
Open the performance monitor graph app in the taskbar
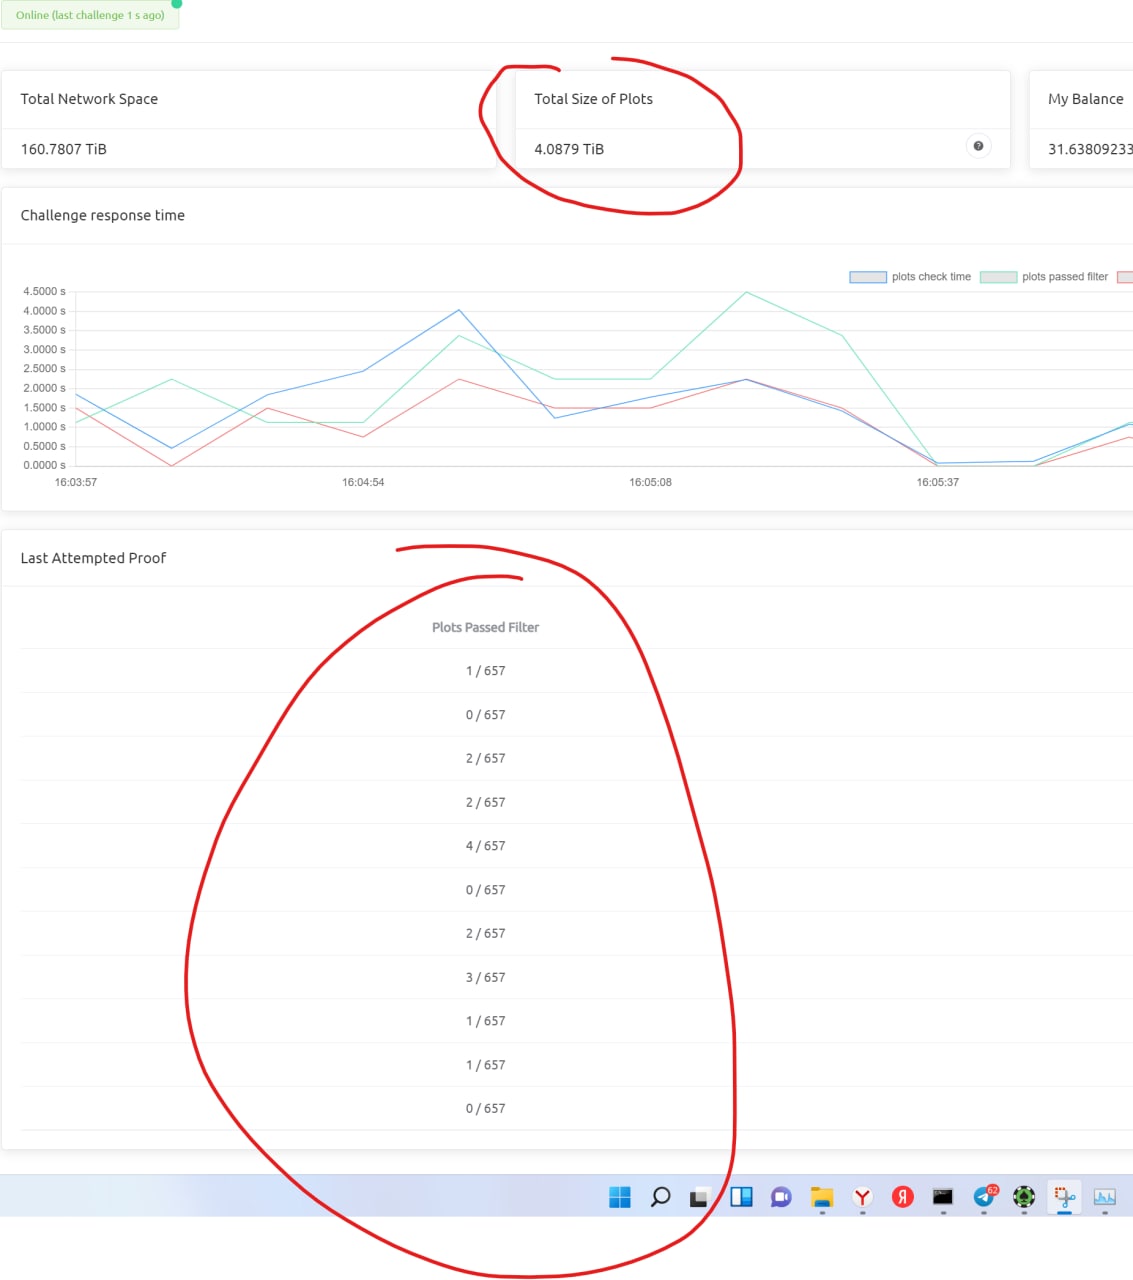1105,1197
